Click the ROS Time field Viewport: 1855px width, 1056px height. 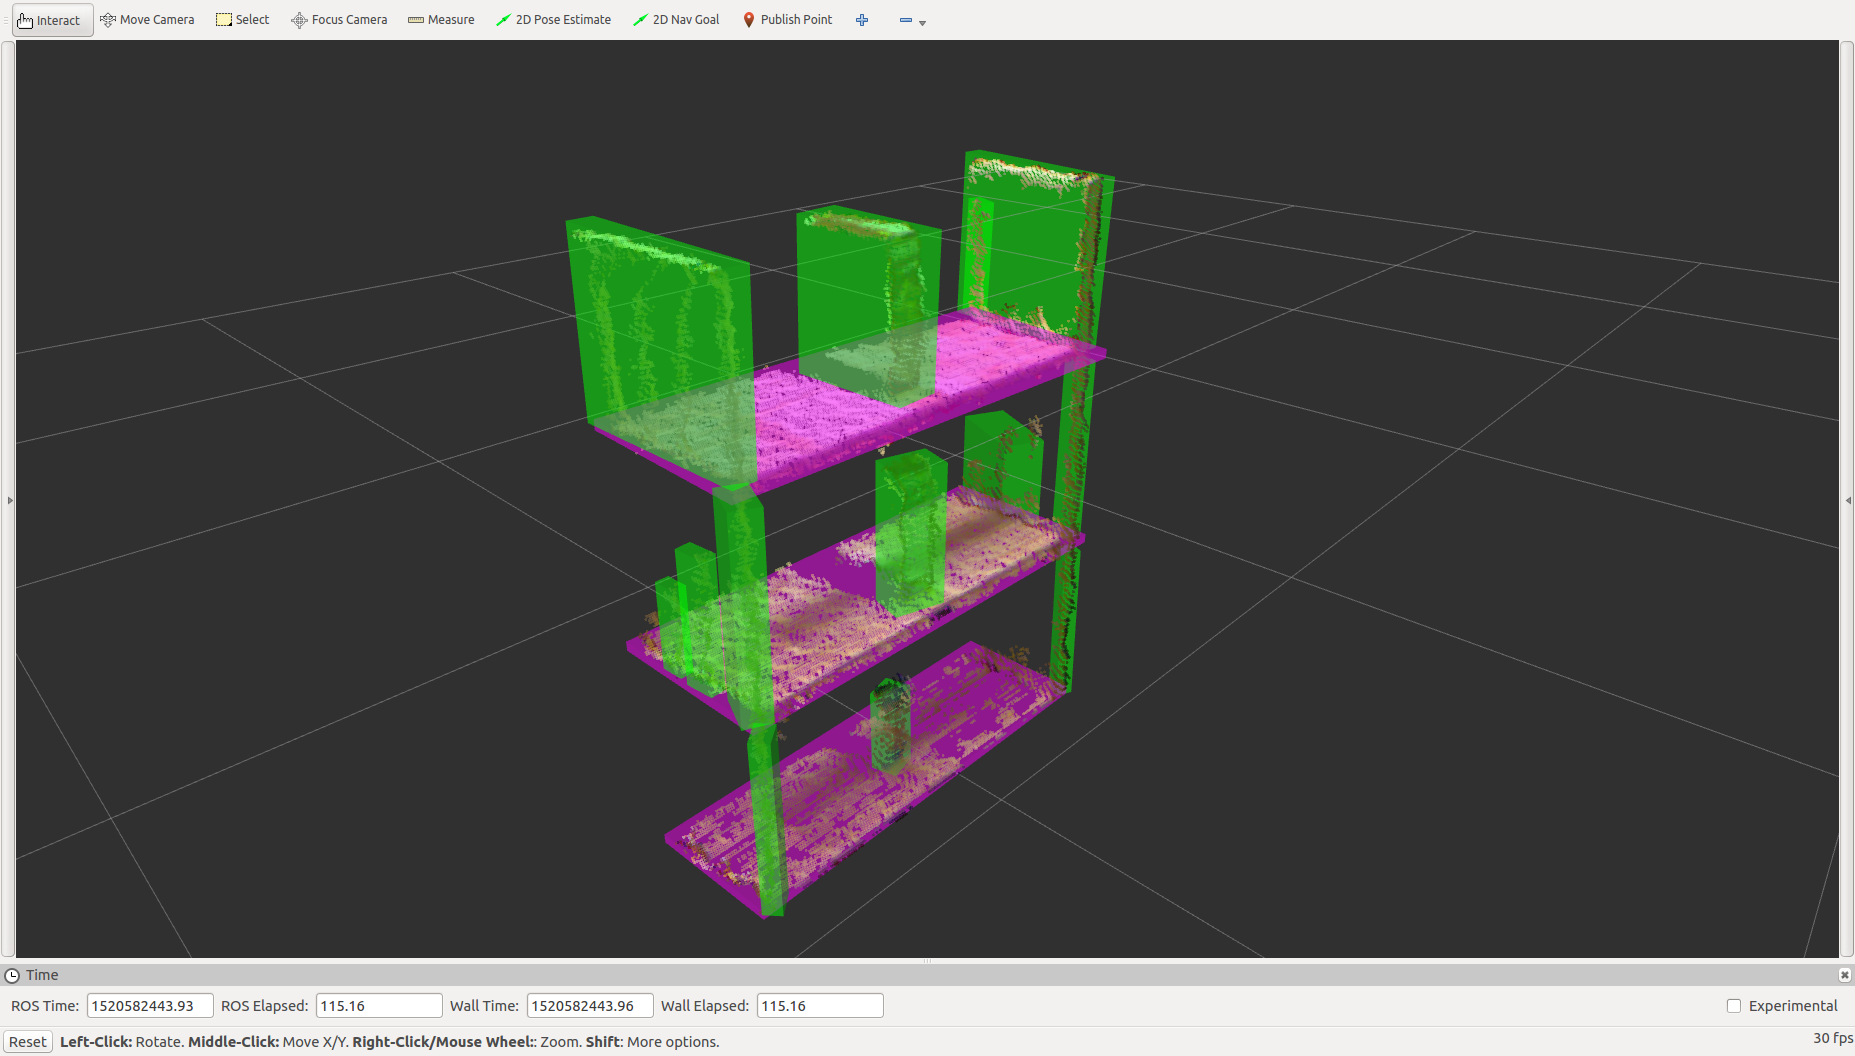tap(149, 1006)
